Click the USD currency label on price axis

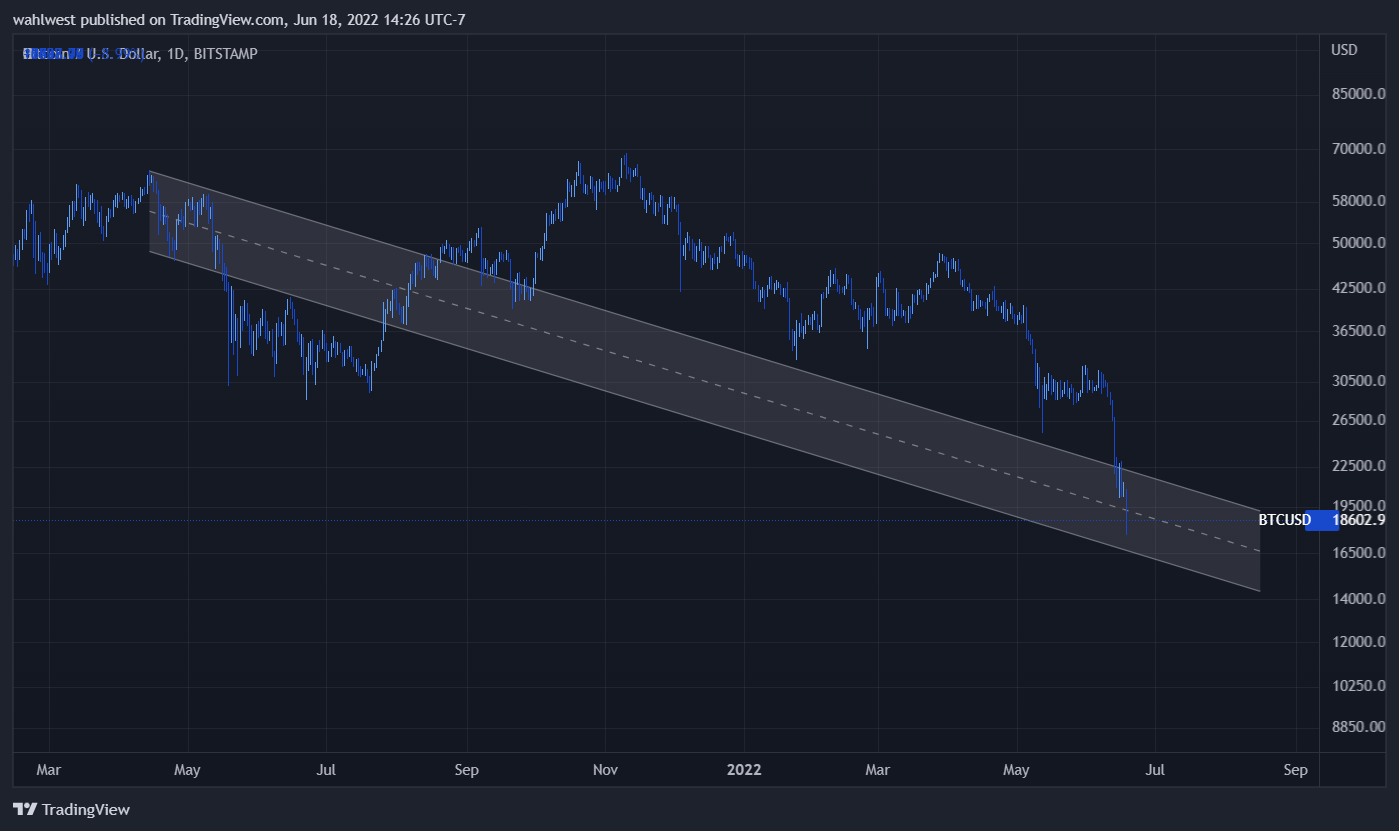point(1344,50)
